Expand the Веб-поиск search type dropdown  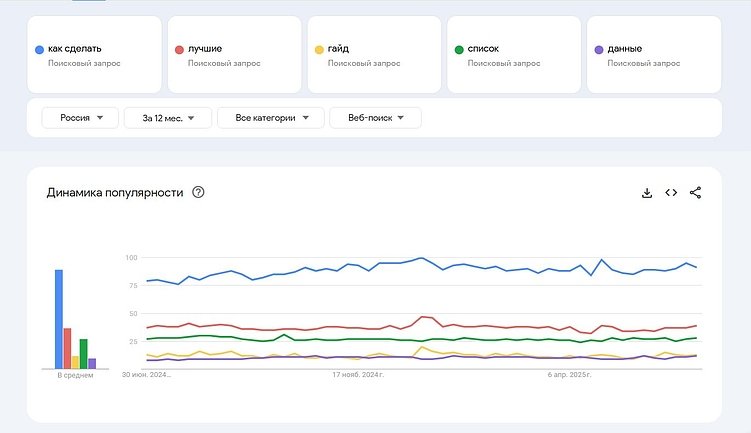pos(375,118)
